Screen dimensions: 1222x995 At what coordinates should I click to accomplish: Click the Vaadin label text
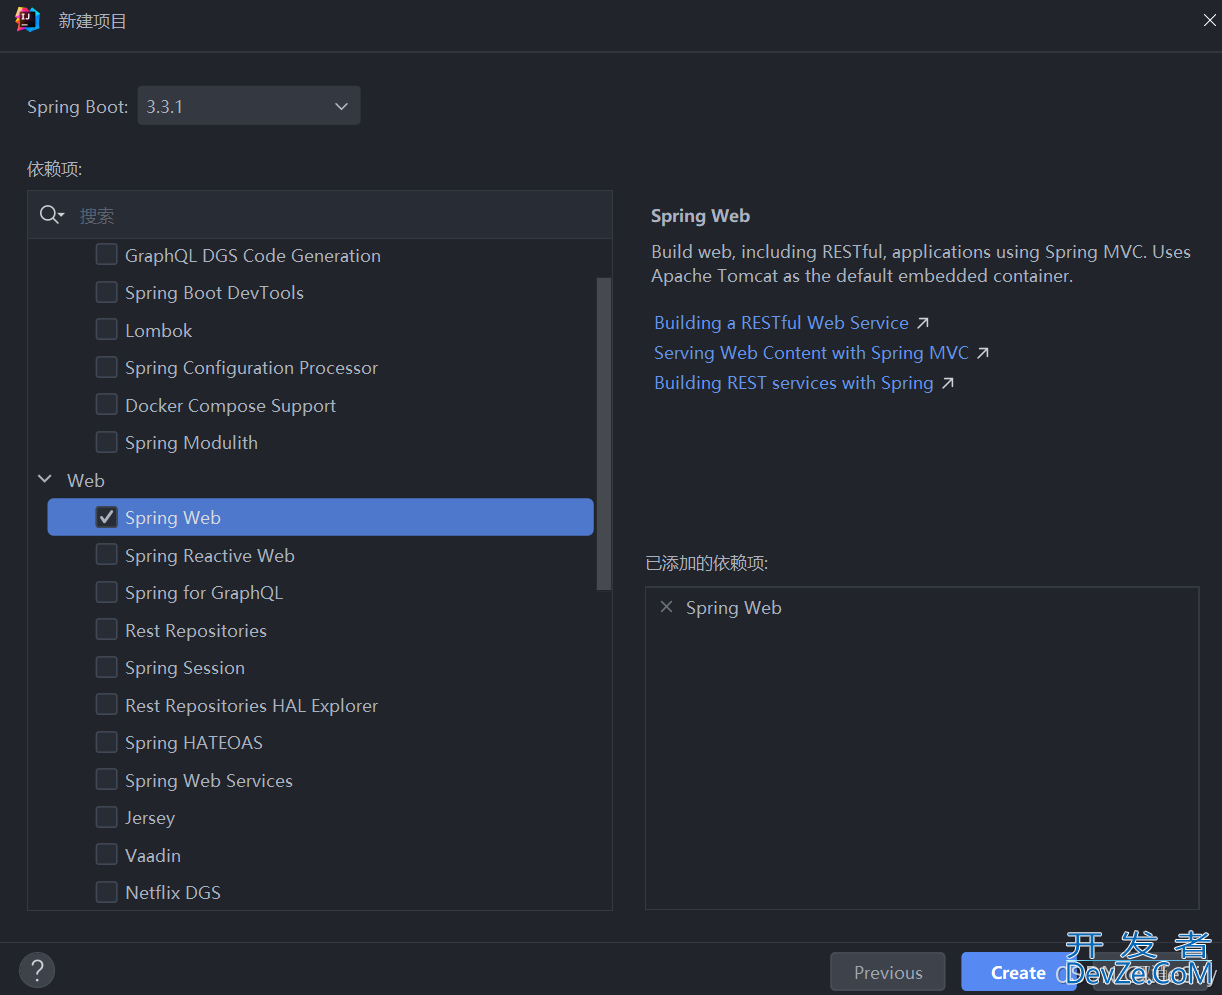point(153,855)
